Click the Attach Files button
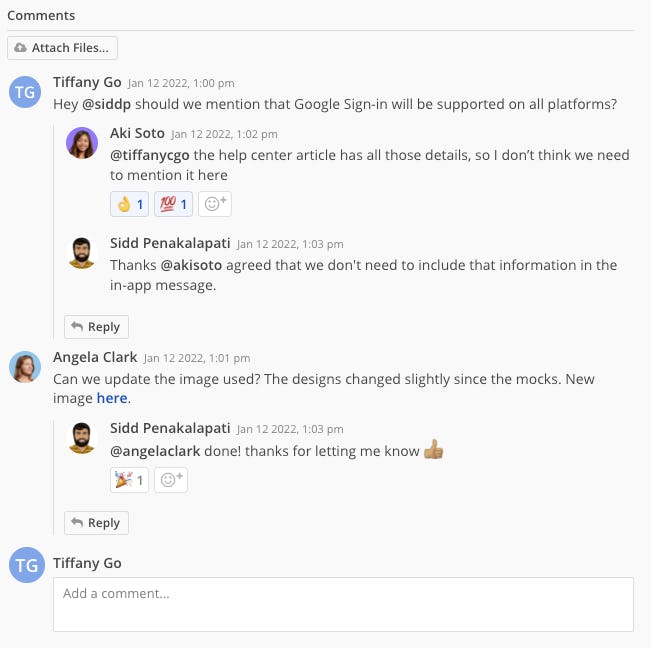The width and height of the screenshot is (651, 648). click(x=62, y=48)
